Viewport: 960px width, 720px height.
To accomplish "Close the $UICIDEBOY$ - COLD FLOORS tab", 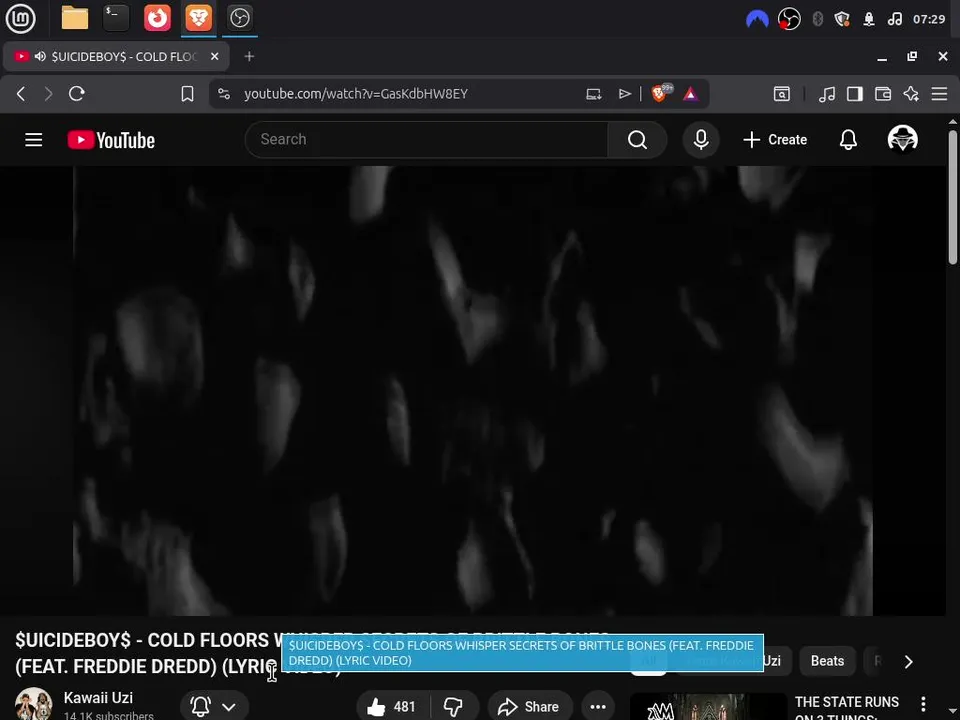I will click(214, 56).
